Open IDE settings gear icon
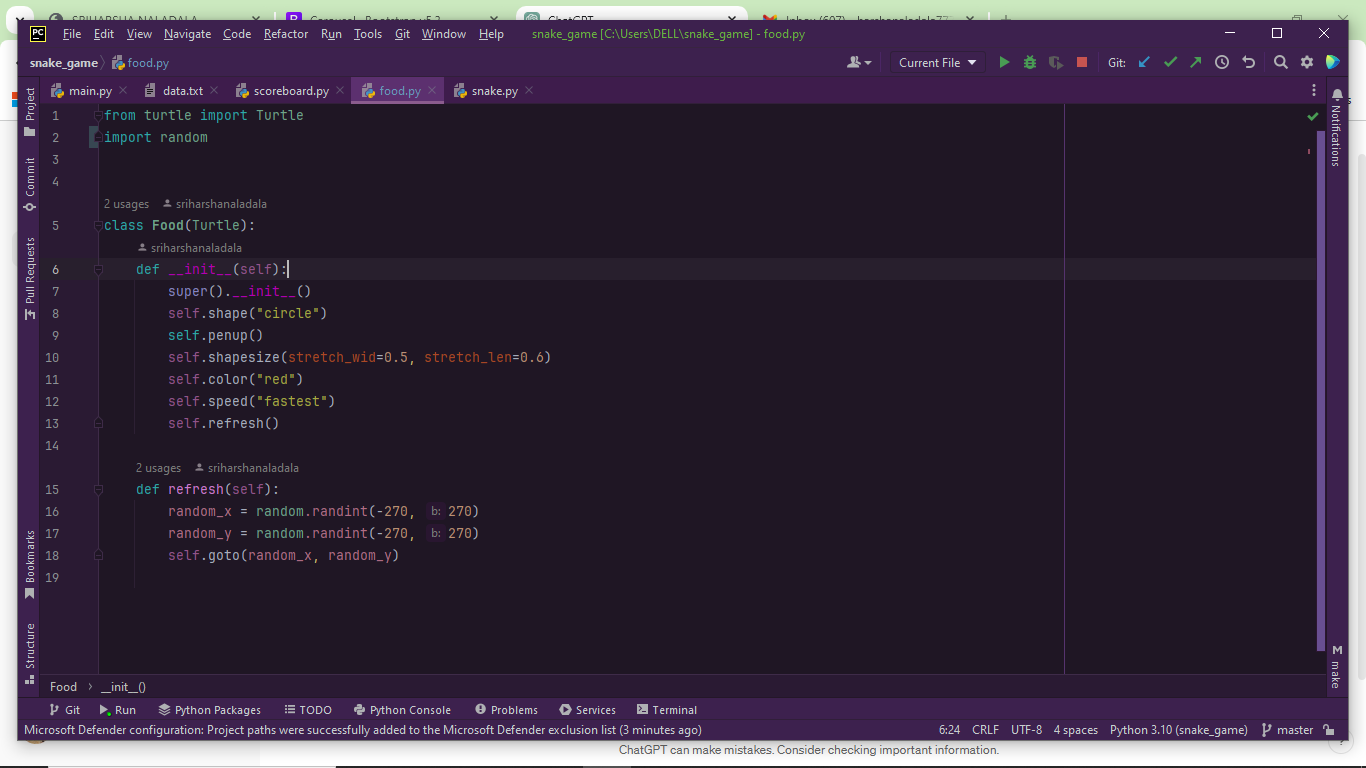The width and height of the screenshot is (1366, 768). (1306, 62)
